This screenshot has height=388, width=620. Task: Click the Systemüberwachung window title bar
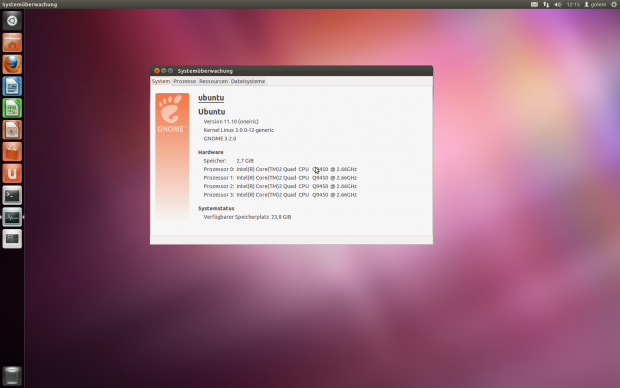291,71
